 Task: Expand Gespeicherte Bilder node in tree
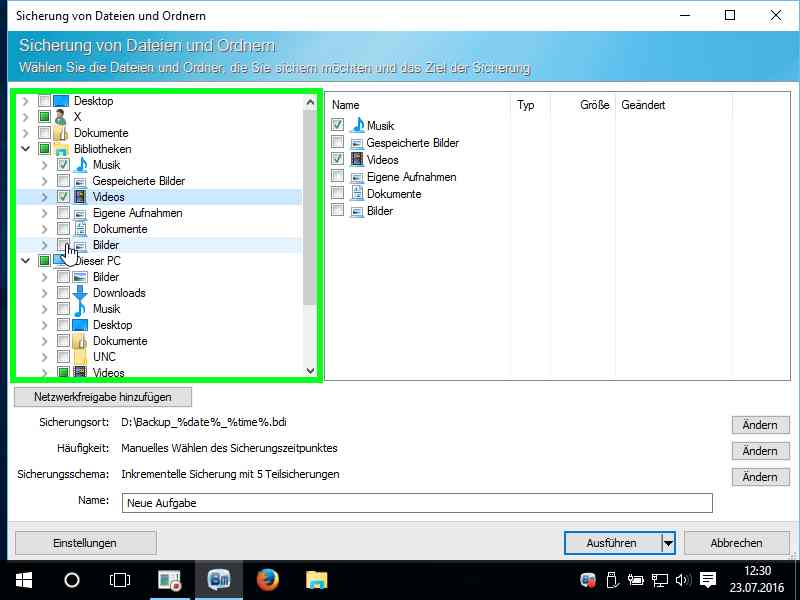[44, 181]
